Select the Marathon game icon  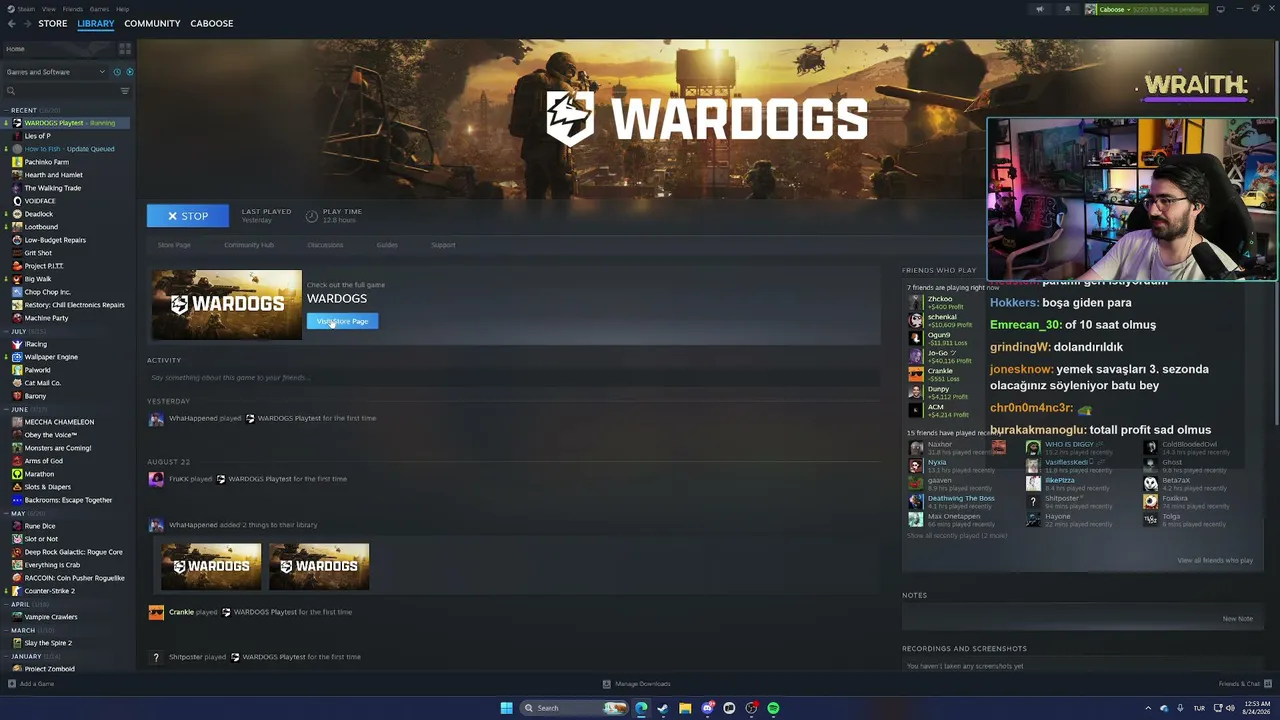click(17, 474)
